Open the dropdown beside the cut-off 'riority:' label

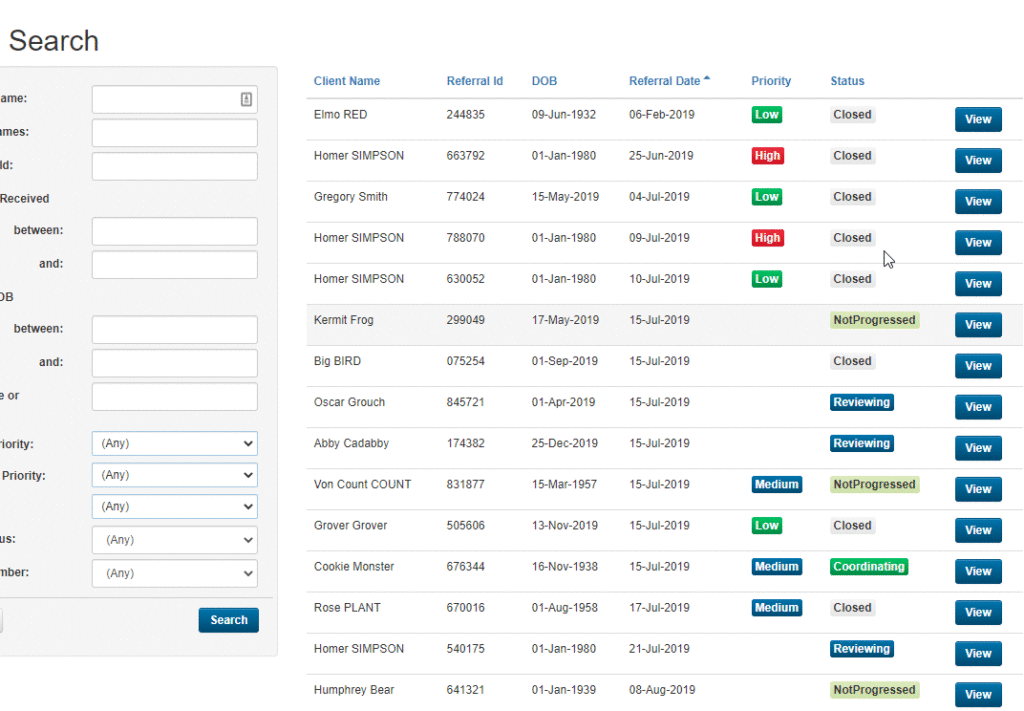[x=174, y=443]
